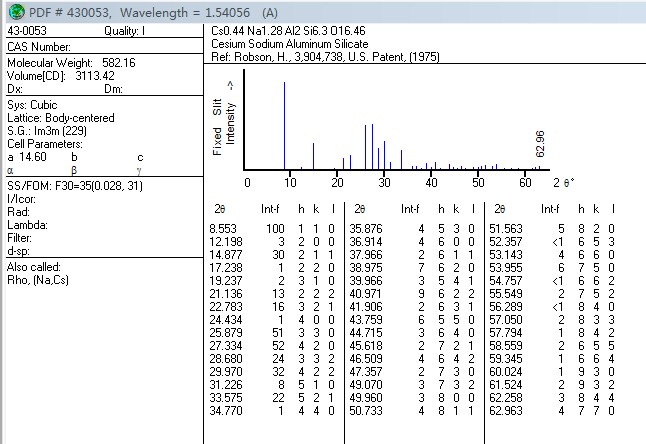Click formula Cs0.44 Na1.28 Al2 Si6.3 O16.46
646x444 pixels.
288,31
